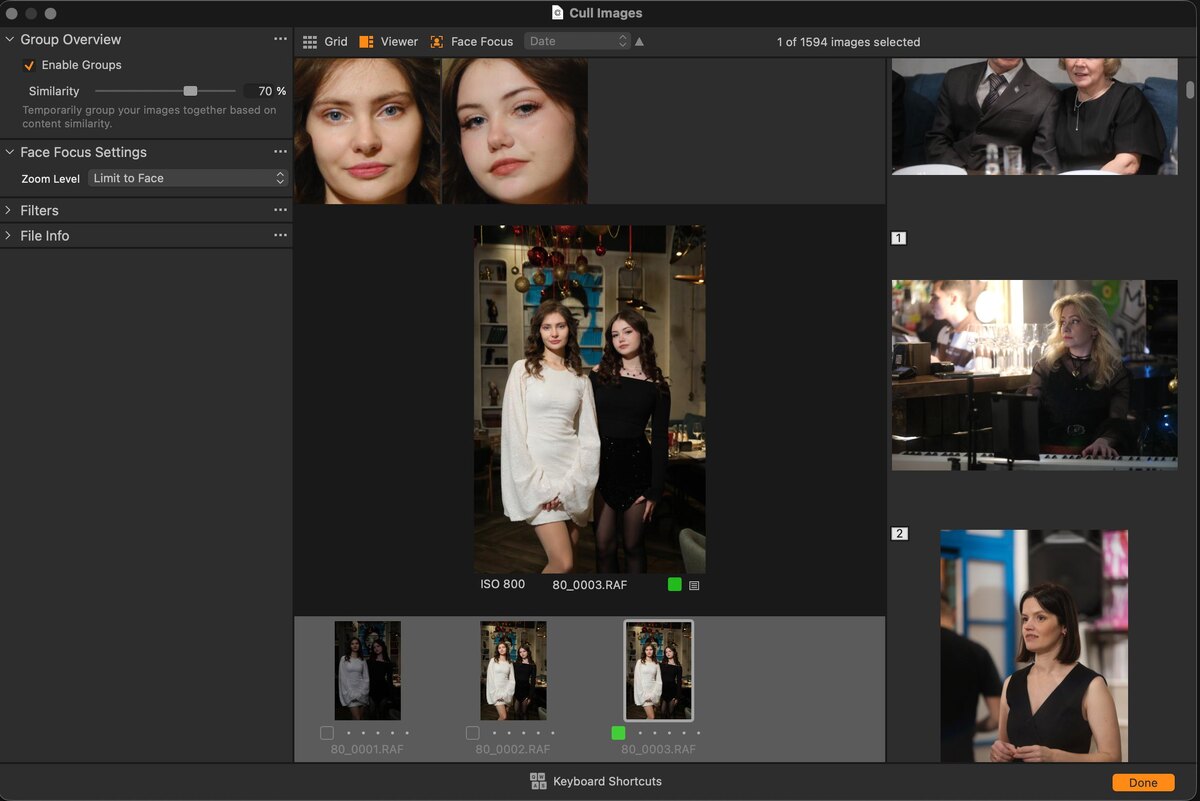Viewport: 1200px width, 801px height.
Task: Open Group Overview options ellipsis
Action: pyautogui.click(x=280, y=39)
